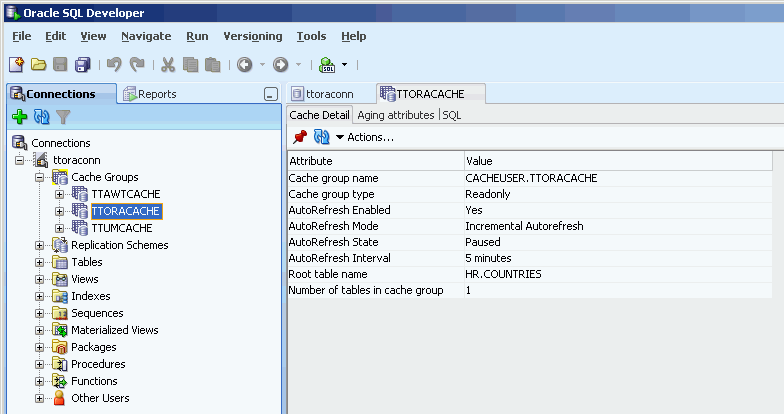Screen dimensions: 784x414
Task: Click the Filter funnel icon in Connections
Action: tap(63, 117)
